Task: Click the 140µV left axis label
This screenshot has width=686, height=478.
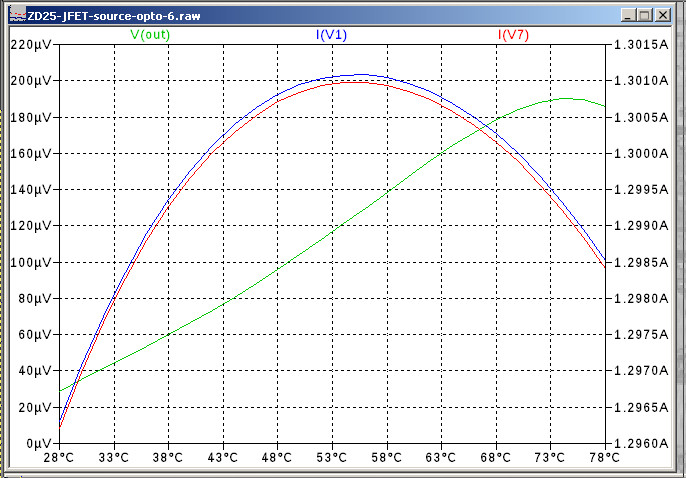Action: tap(31, 189)
